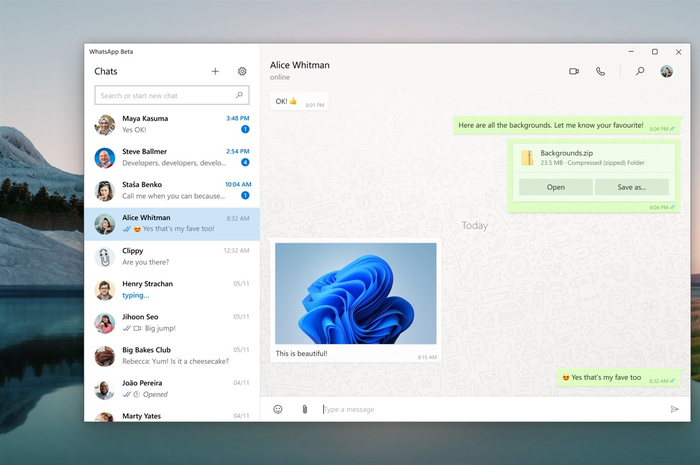Click 'OK!' thumbs up message

tap(299, 102)
